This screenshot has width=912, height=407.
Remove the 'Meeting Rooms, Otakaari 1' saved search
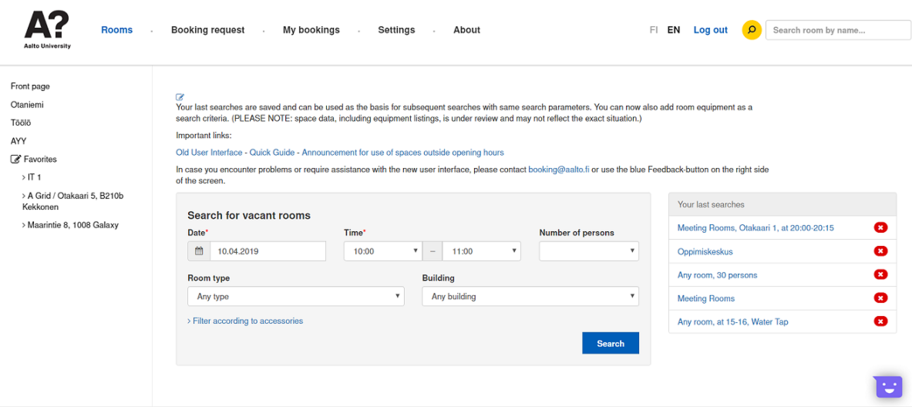tap(880, 228)
